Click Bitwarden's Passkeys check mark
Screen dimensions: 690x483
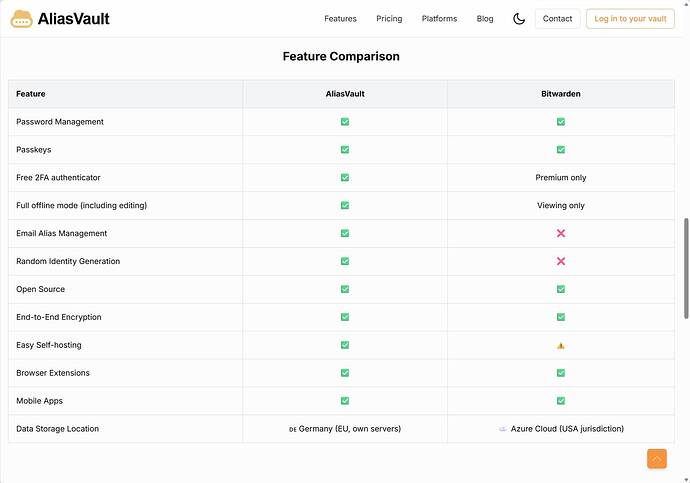pos(561,150)
